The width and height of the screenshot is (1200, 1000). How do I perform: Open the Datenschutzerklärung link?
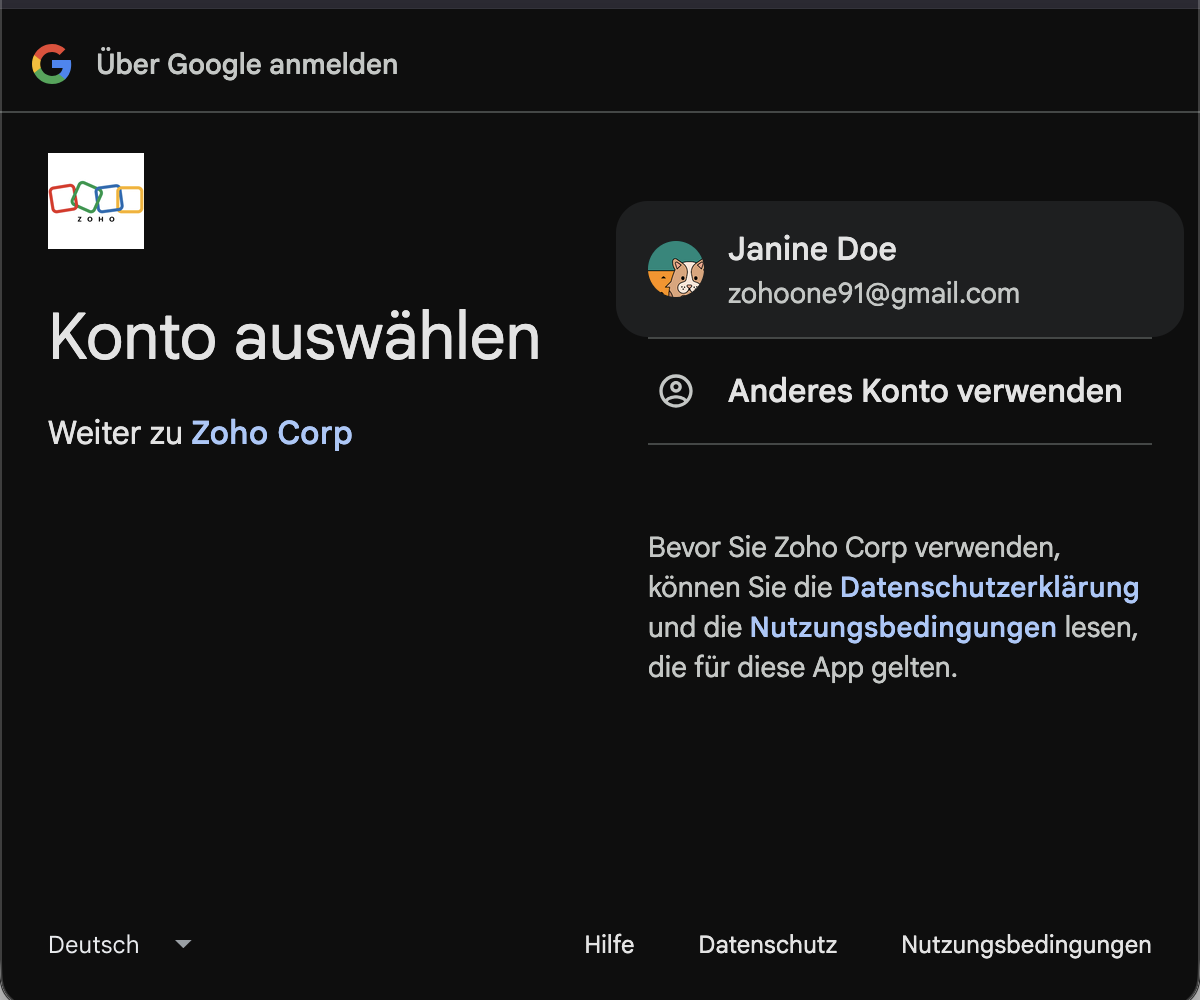point(990,587)
